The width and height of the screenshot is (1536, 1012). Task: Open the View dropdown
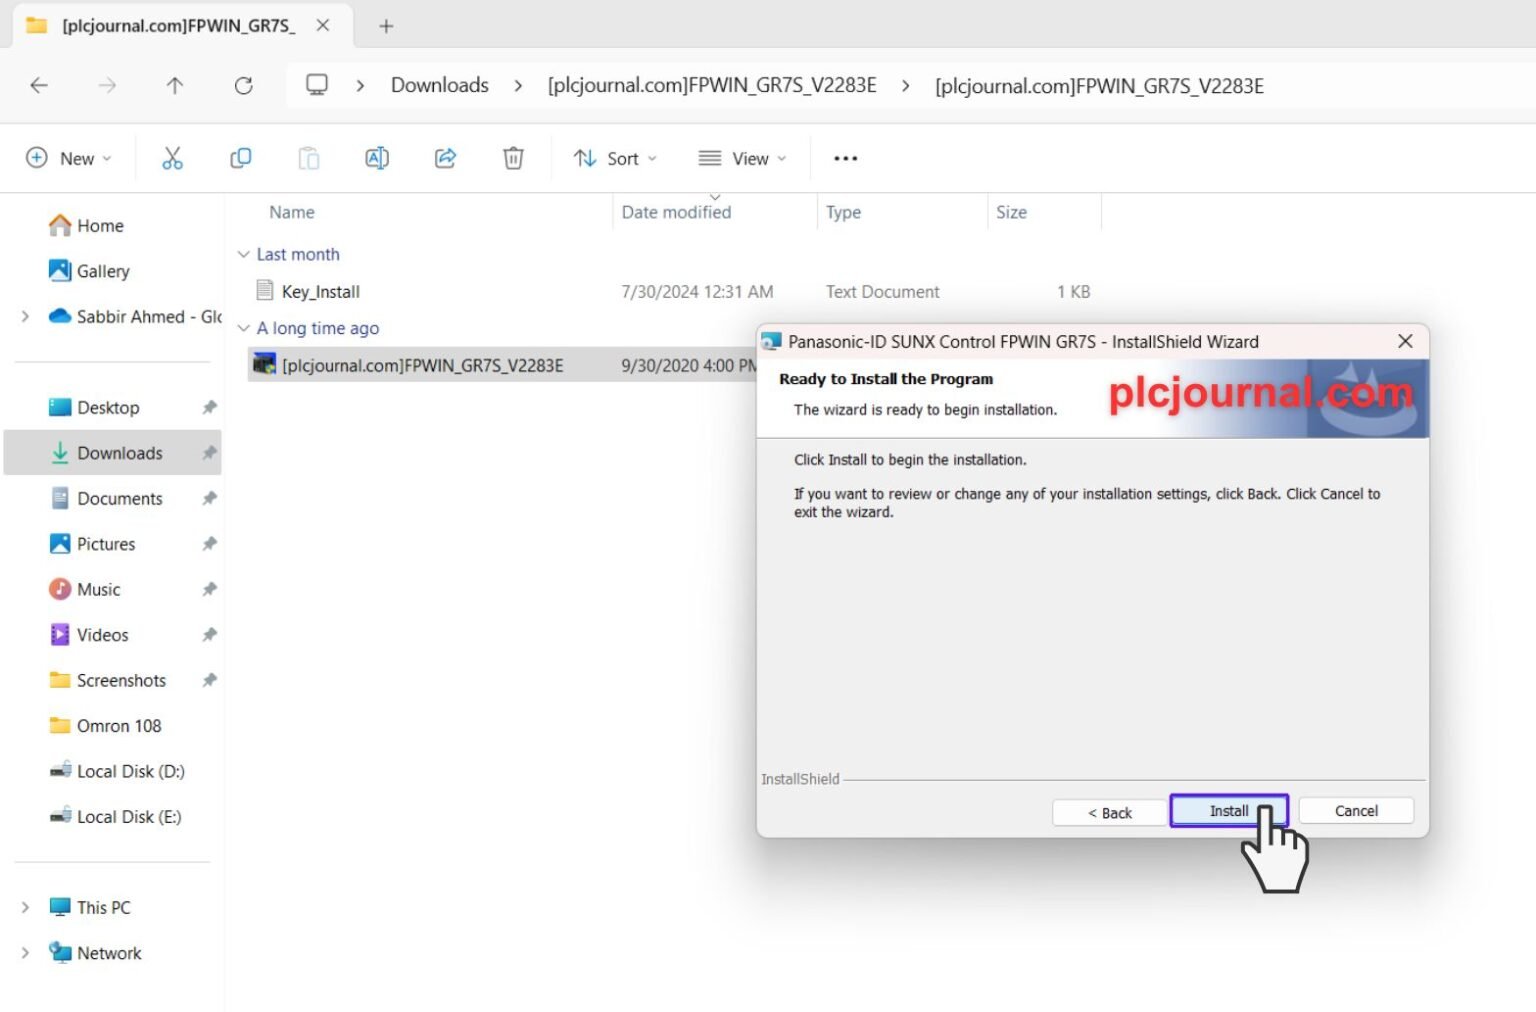point(742,158)
